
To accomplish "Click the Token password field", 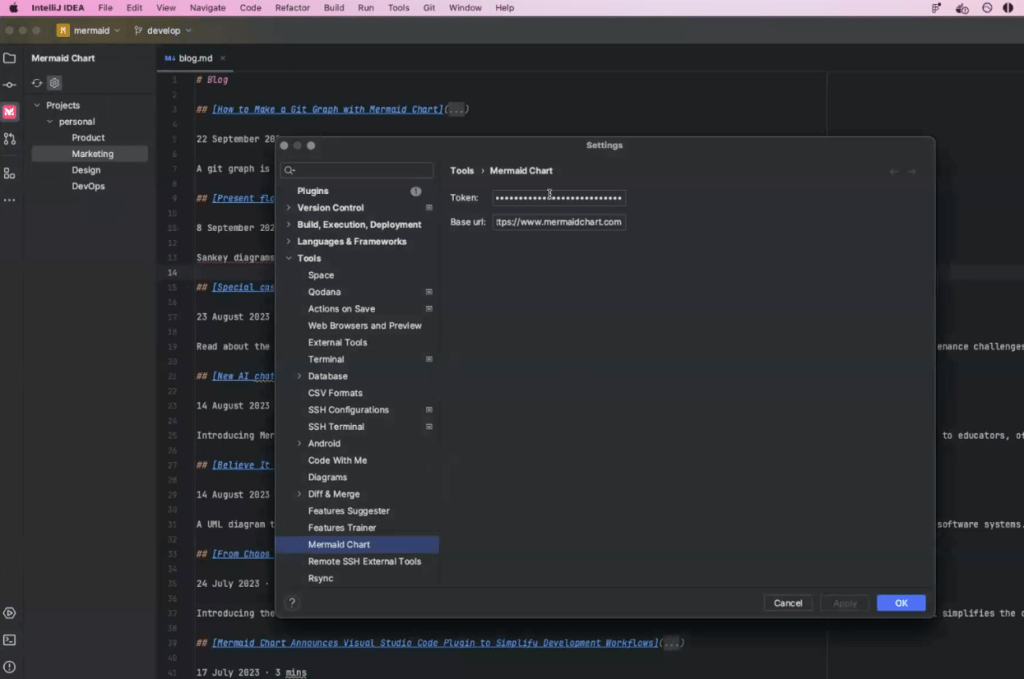I will [559, 198].
